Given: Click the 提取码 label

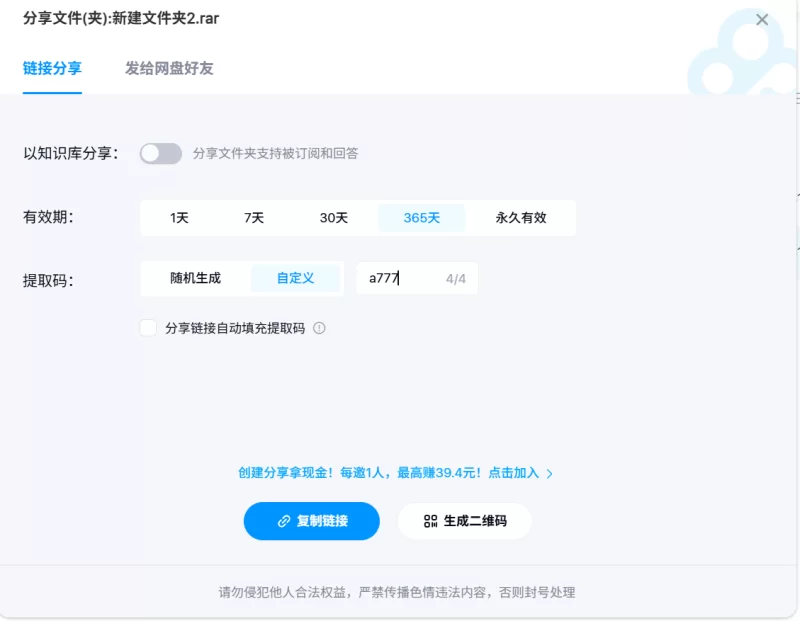Looking at the screenshot, I should [48, 281].
